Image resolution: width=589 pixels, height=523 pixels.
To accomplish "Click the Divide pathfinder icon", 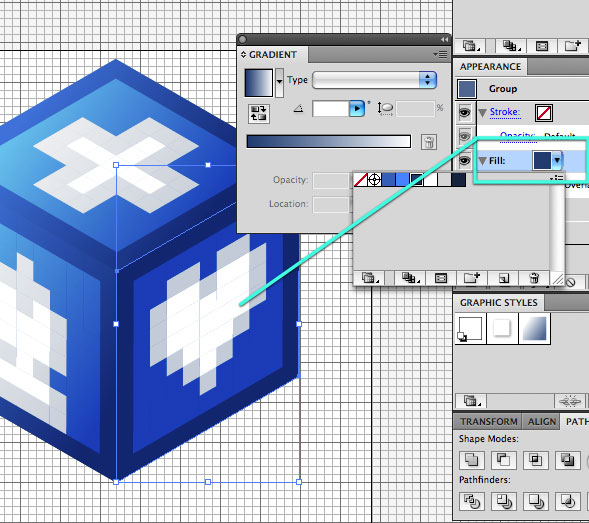I will pos(472,502).
